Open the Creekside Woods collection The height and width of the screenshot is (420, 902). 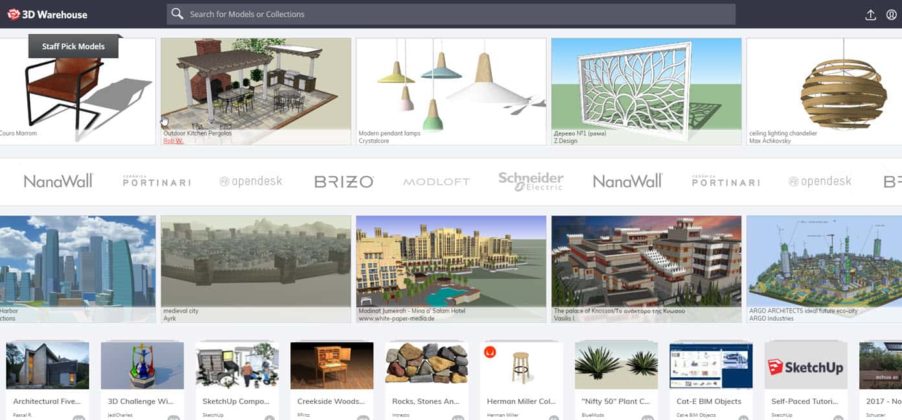332,368
